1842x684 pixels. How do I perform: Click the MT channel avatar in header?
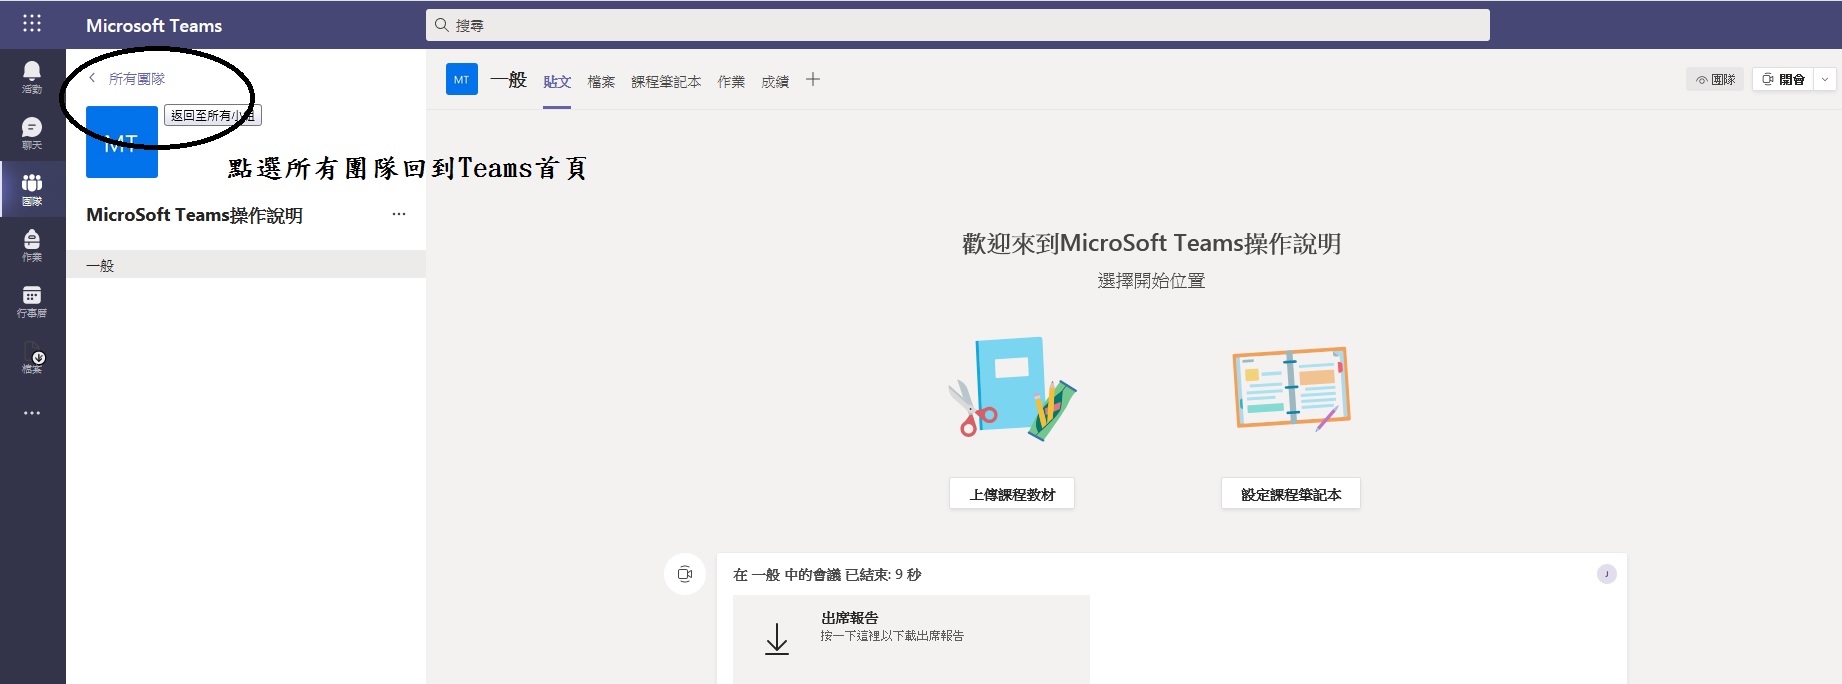click(x=462, y=79)
